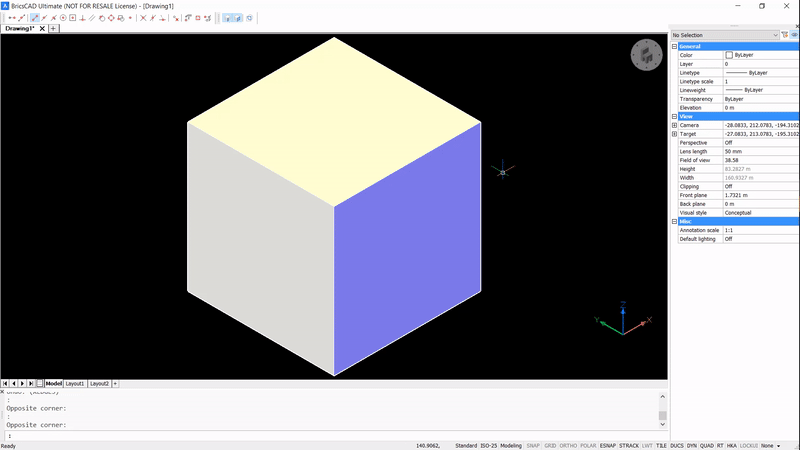Select the Intersection snap X icon
Viewport: 800px width, 450px height.
coord(143,18)
